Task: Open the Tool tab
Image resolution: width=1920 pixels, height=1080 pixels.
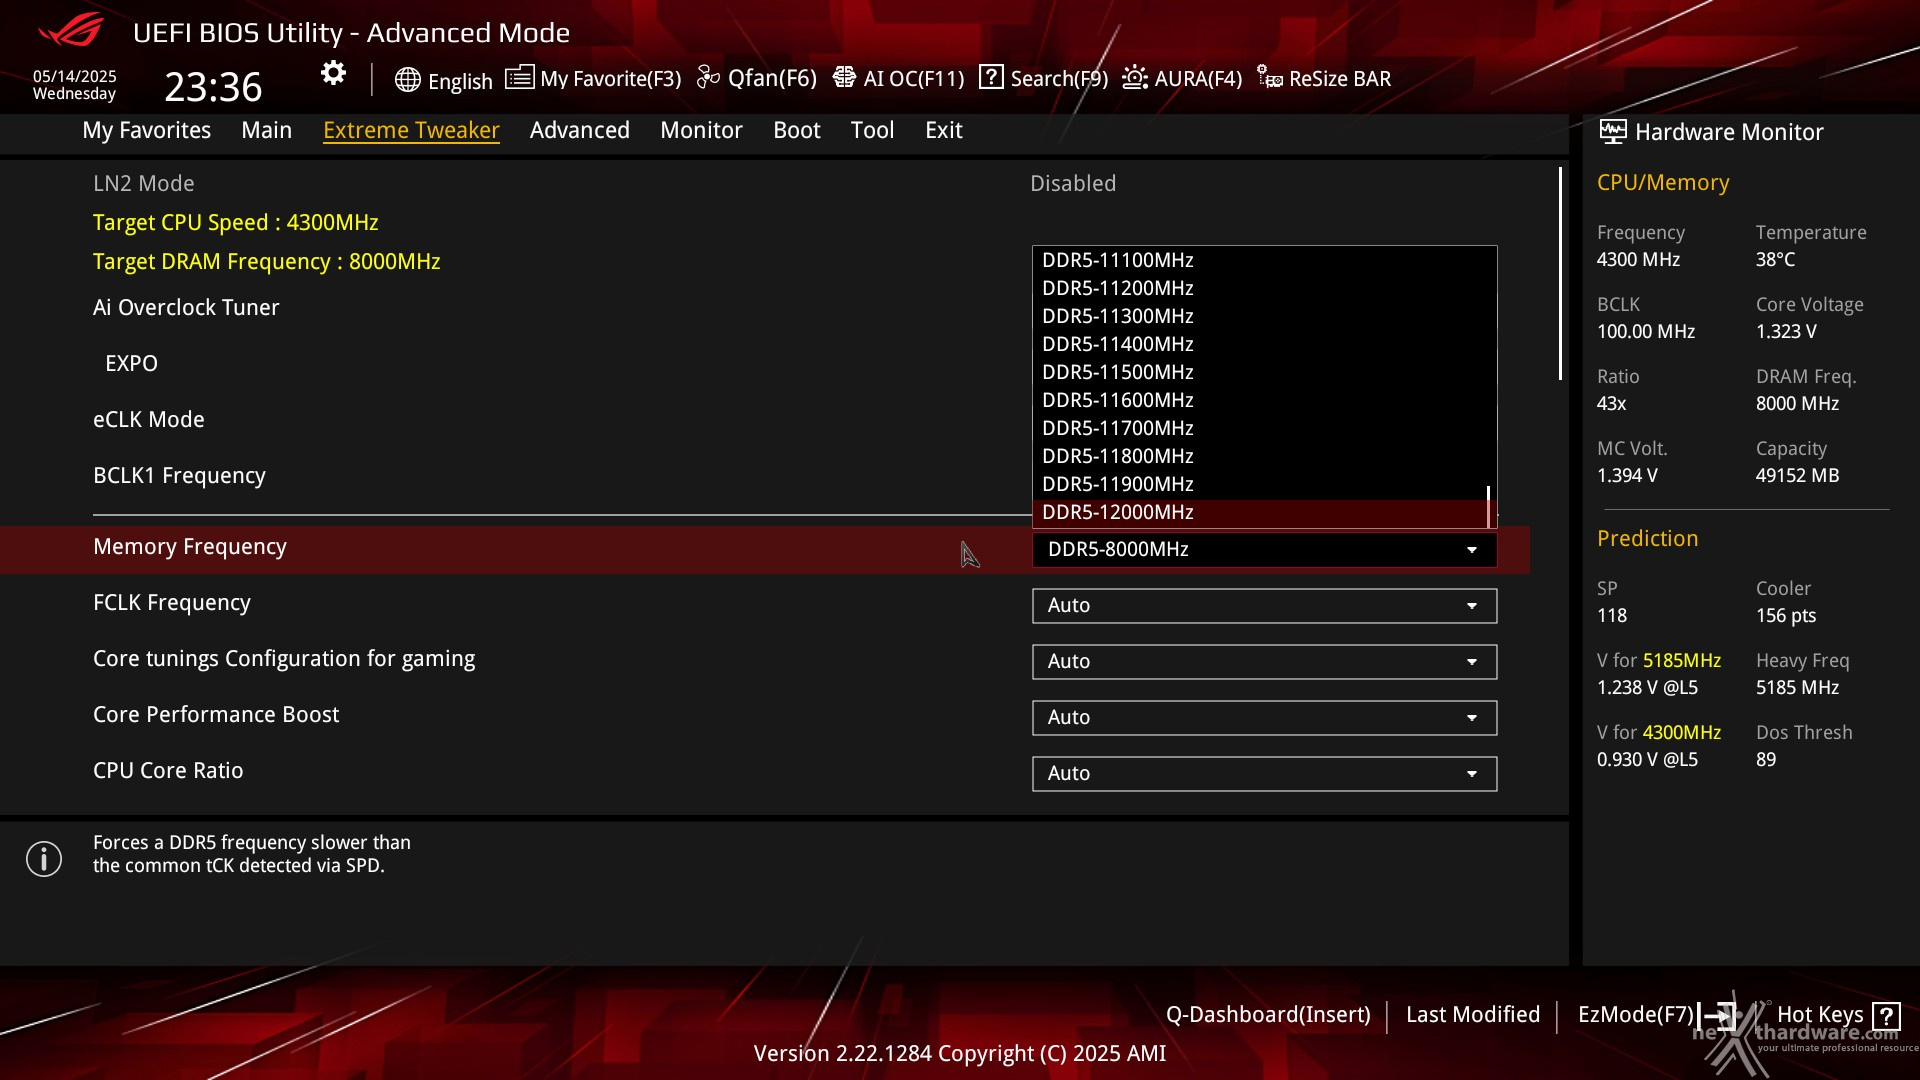Action: (873, 130)
